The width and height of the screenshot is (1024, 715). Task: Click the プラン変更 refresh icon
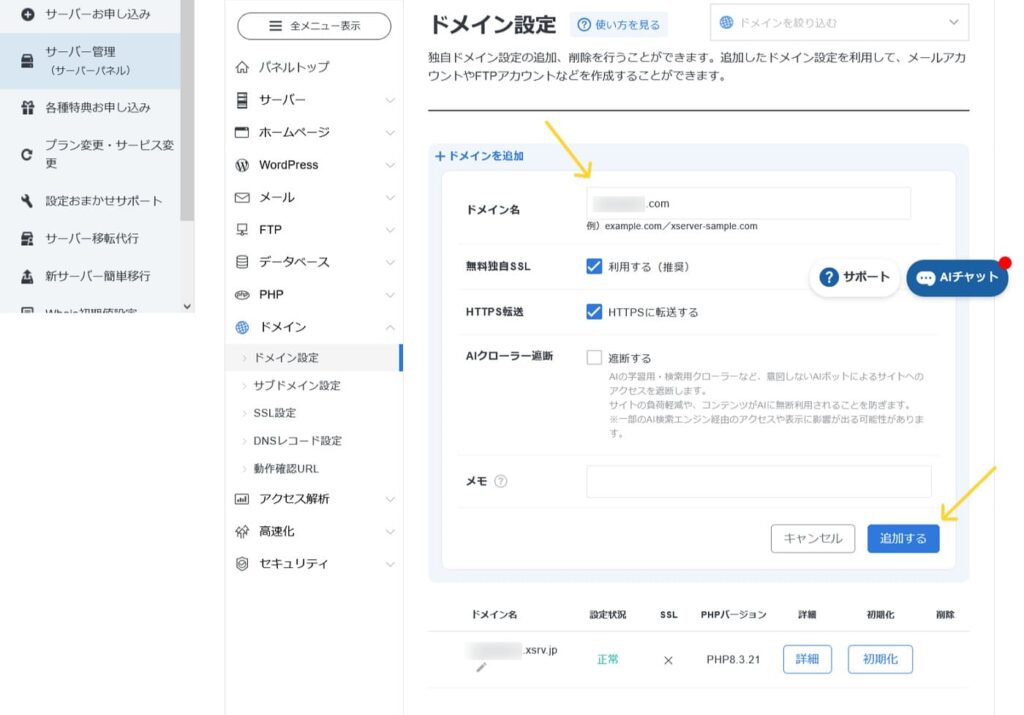click(27, 155)
